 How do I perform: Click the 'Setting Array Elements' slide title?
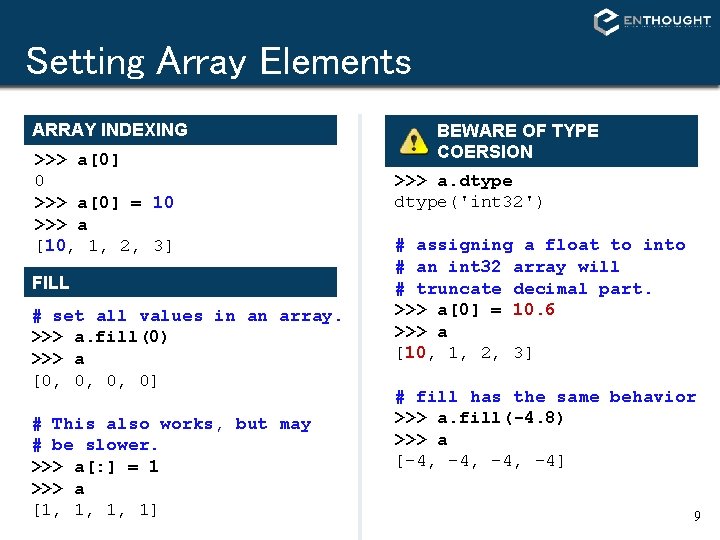pyautogui.click(x=219, y=61)
